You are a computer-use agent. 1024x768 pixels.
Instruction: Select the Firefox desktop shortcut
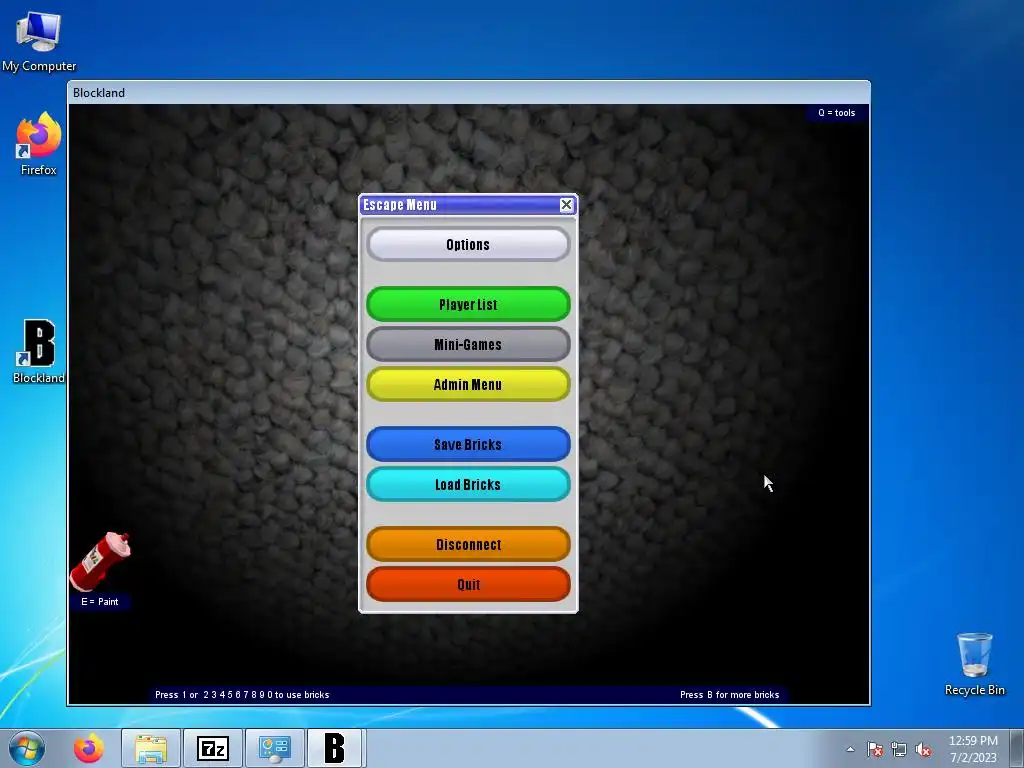[x=39, y=144]
